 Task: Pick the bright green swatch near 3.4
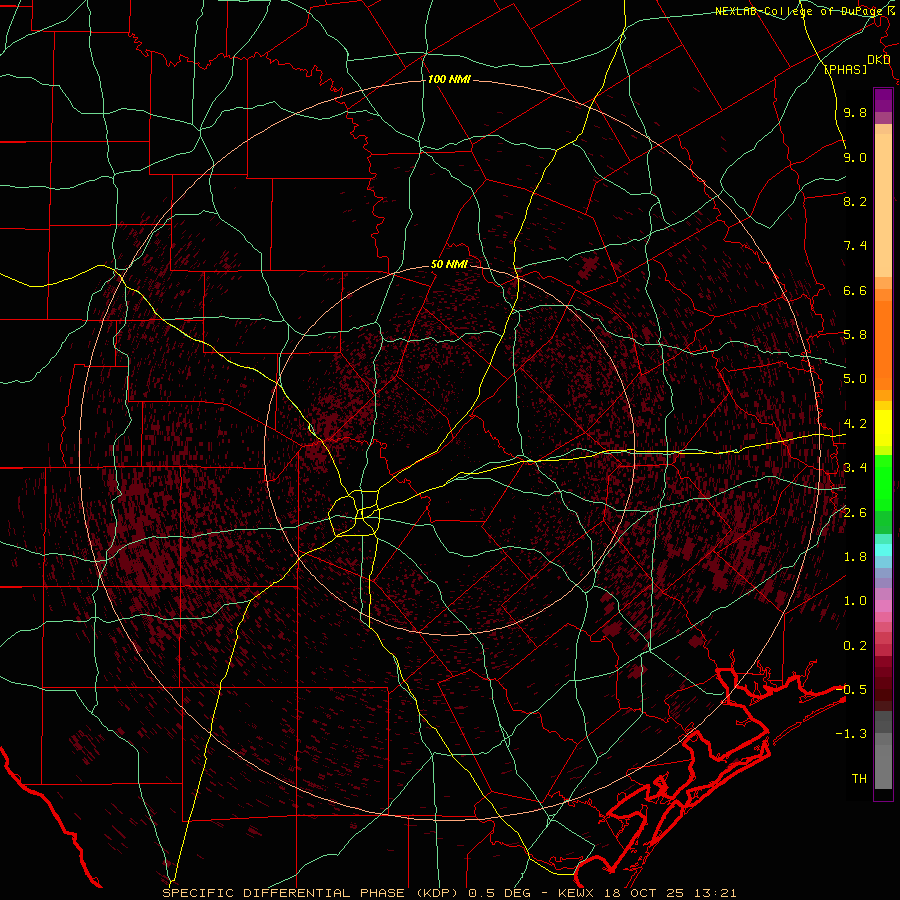click(883, 482)
